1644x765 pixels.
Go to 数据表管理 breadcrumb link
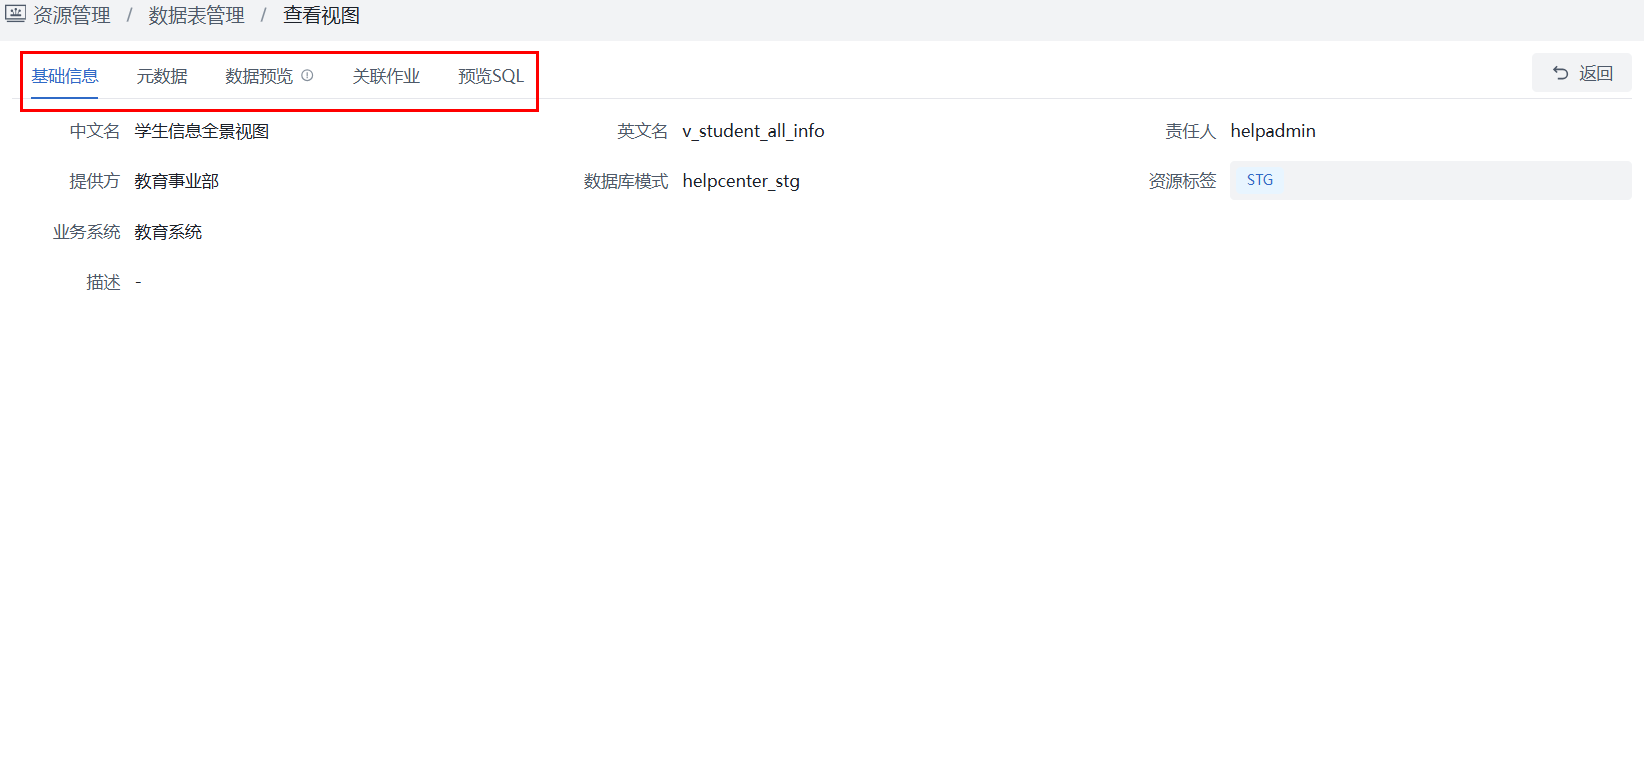(197, 16)
